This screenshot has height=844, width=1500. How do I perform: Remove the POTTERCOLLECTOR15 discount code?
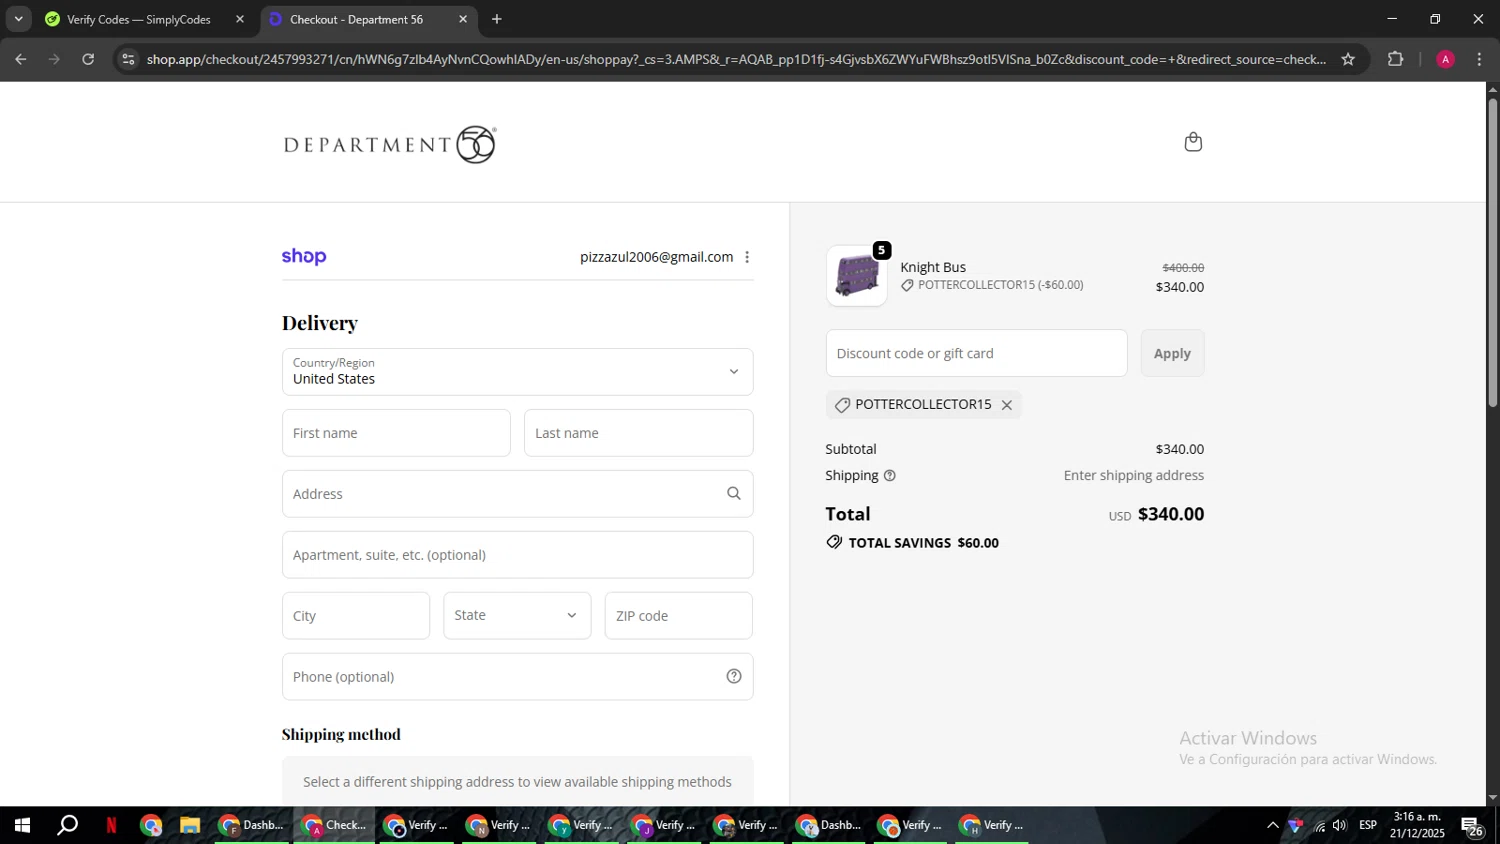(1007, 405)
